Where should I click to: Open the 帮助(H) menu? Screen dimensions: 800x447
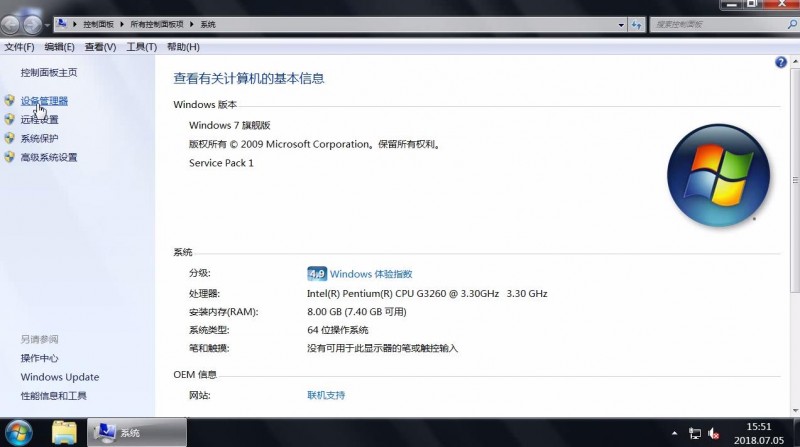tap(183, 47)
